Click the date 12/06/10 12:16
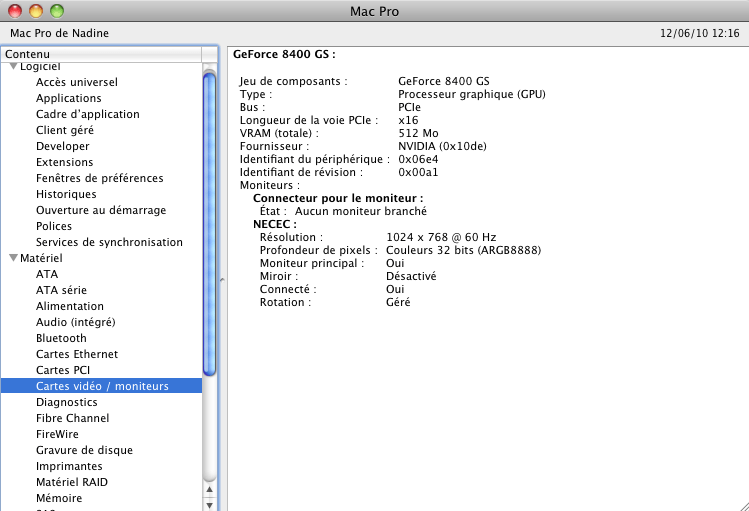The image size is (749, 511). pyautogui.click(x=699, y=33)
